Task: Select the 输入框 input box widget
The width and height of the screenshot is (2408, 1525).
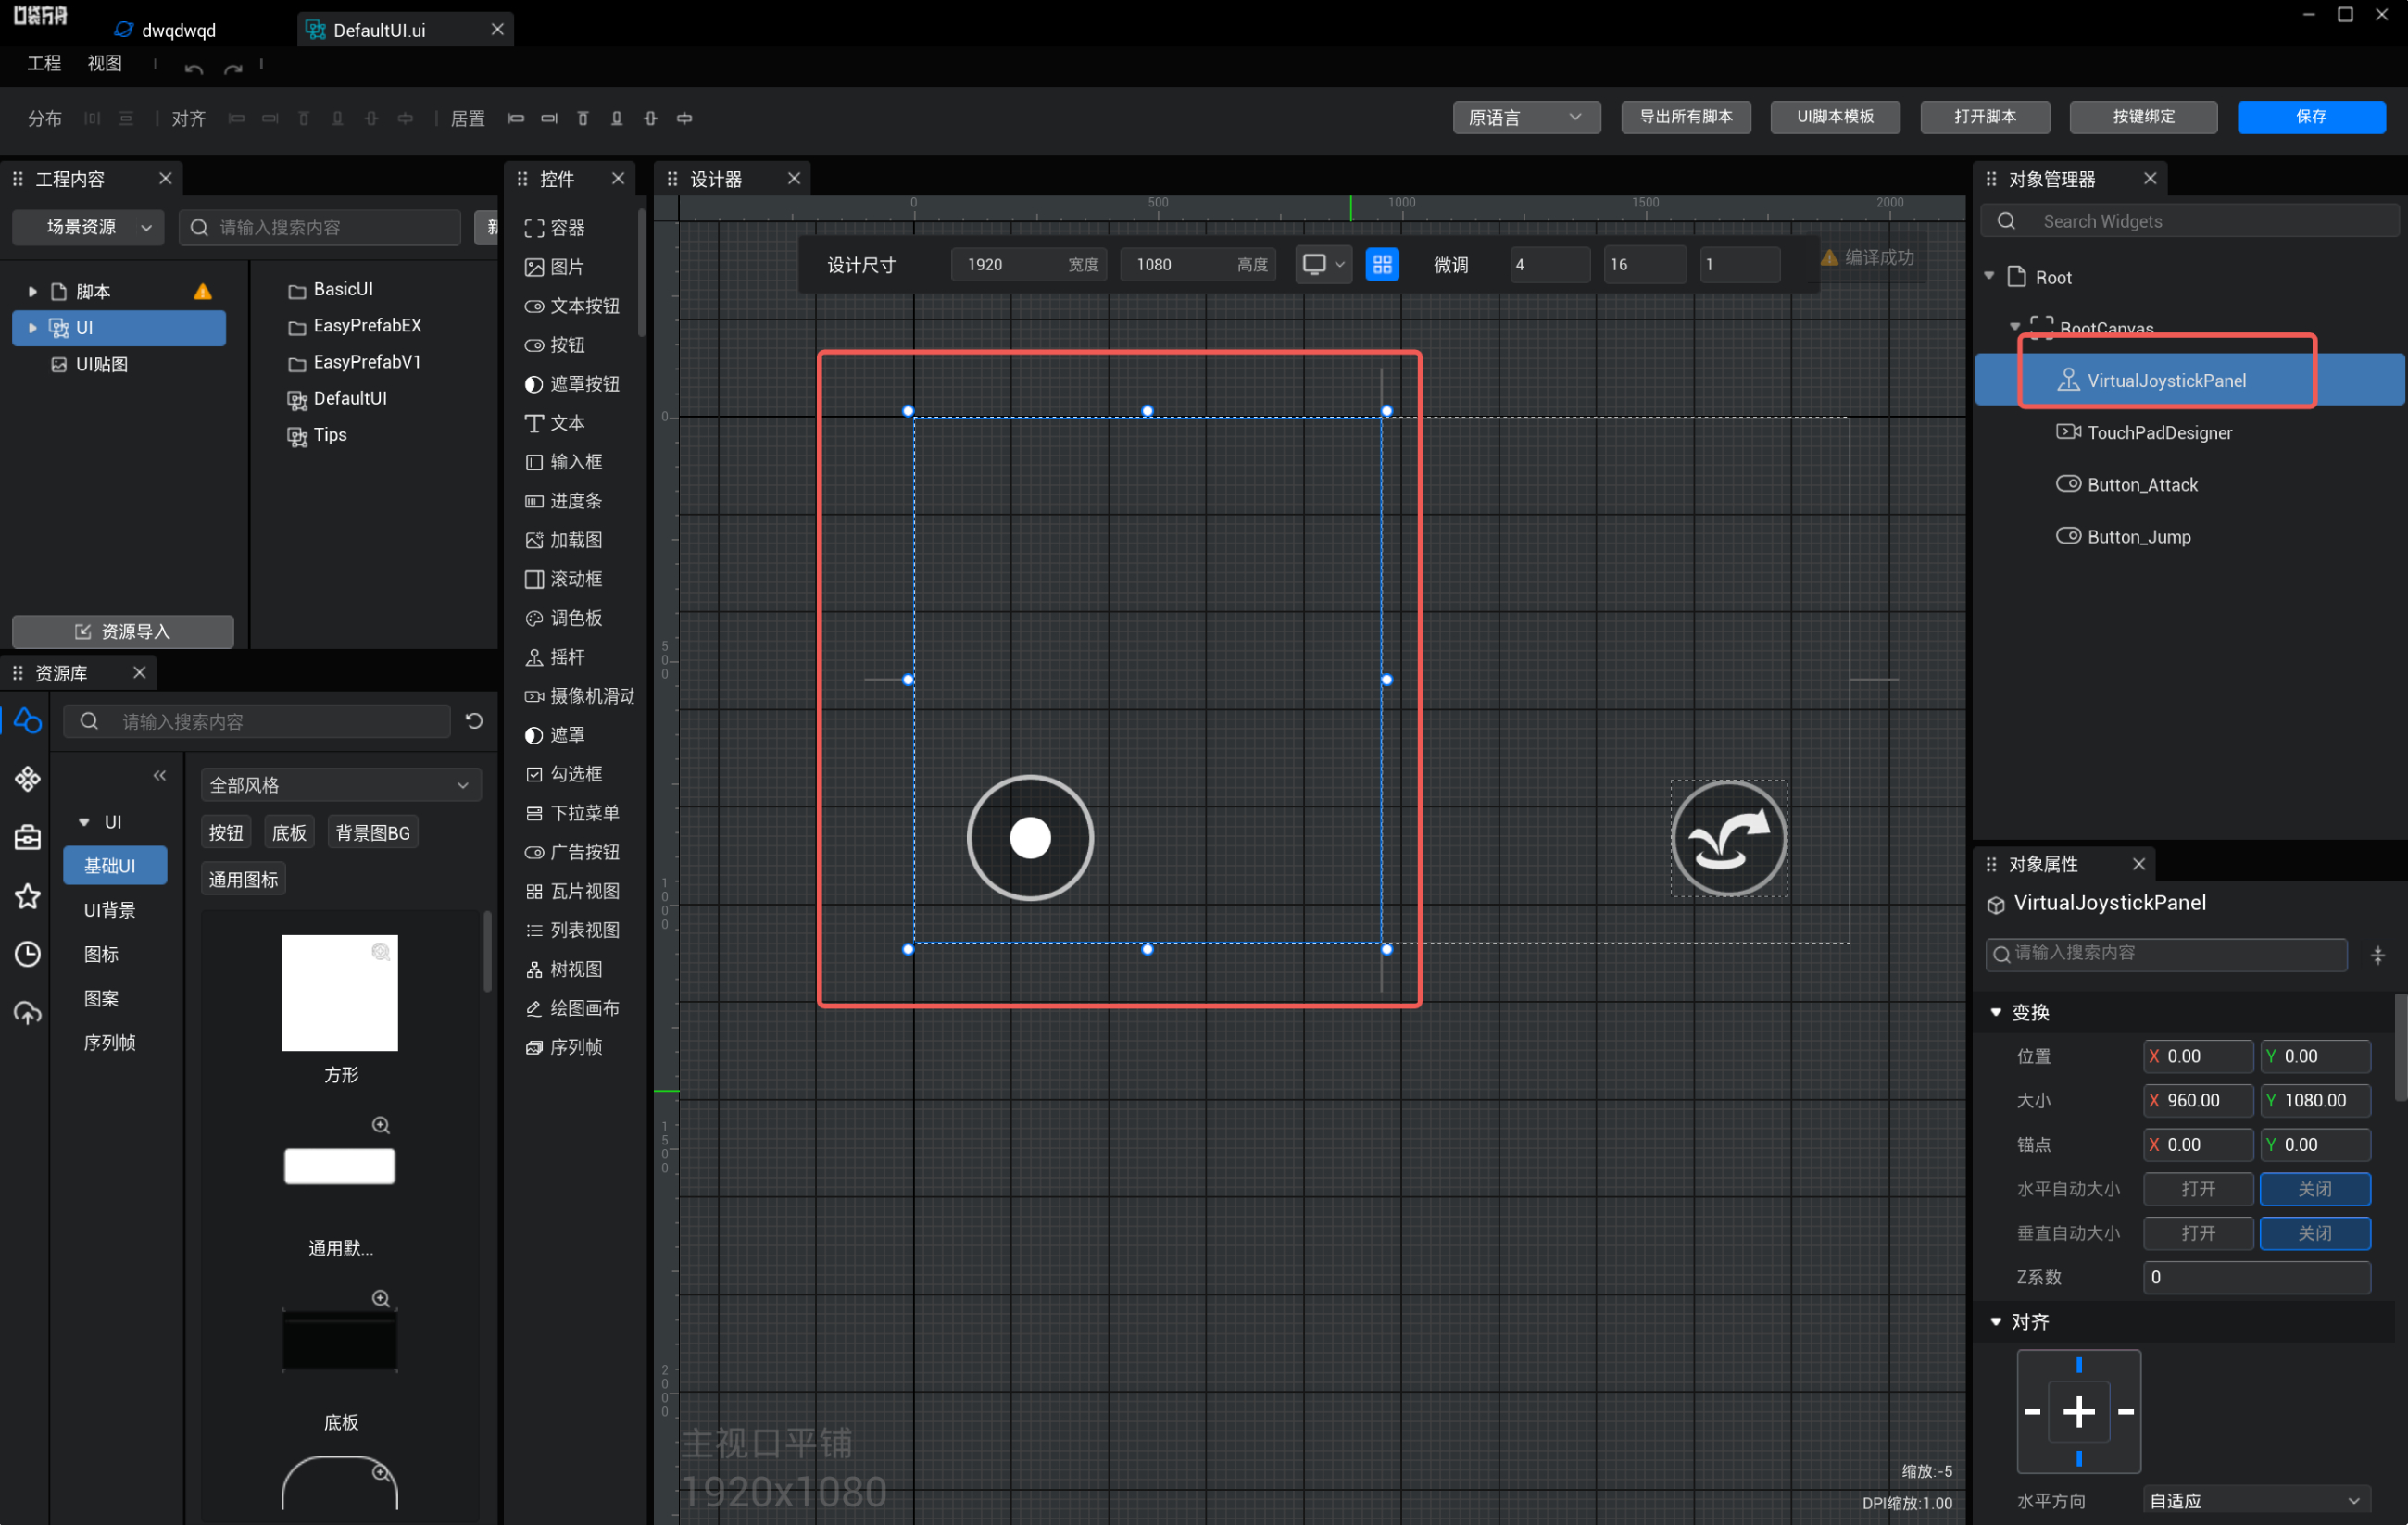Action: tap(564, 462)
